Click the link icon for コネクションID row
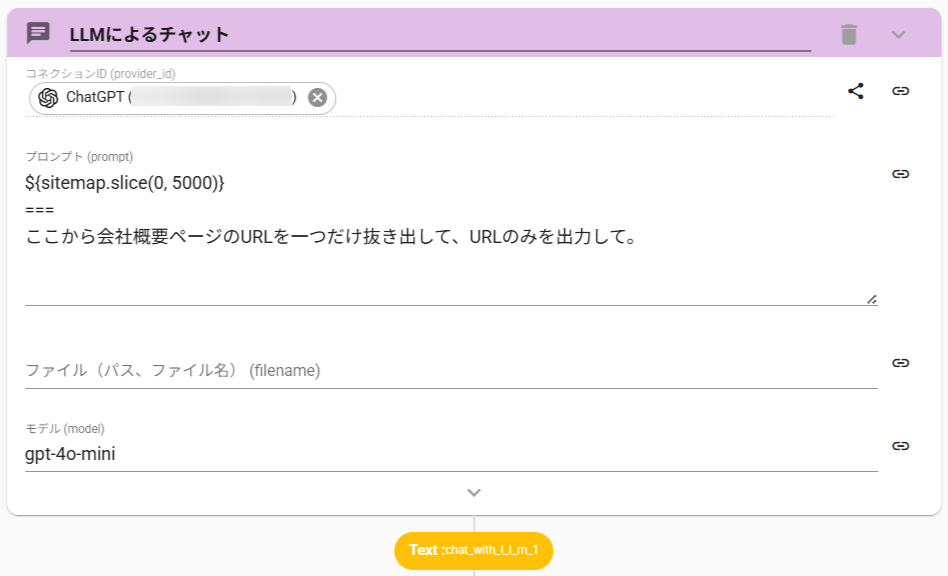This screenshot has width=948, height=576. 901,91
